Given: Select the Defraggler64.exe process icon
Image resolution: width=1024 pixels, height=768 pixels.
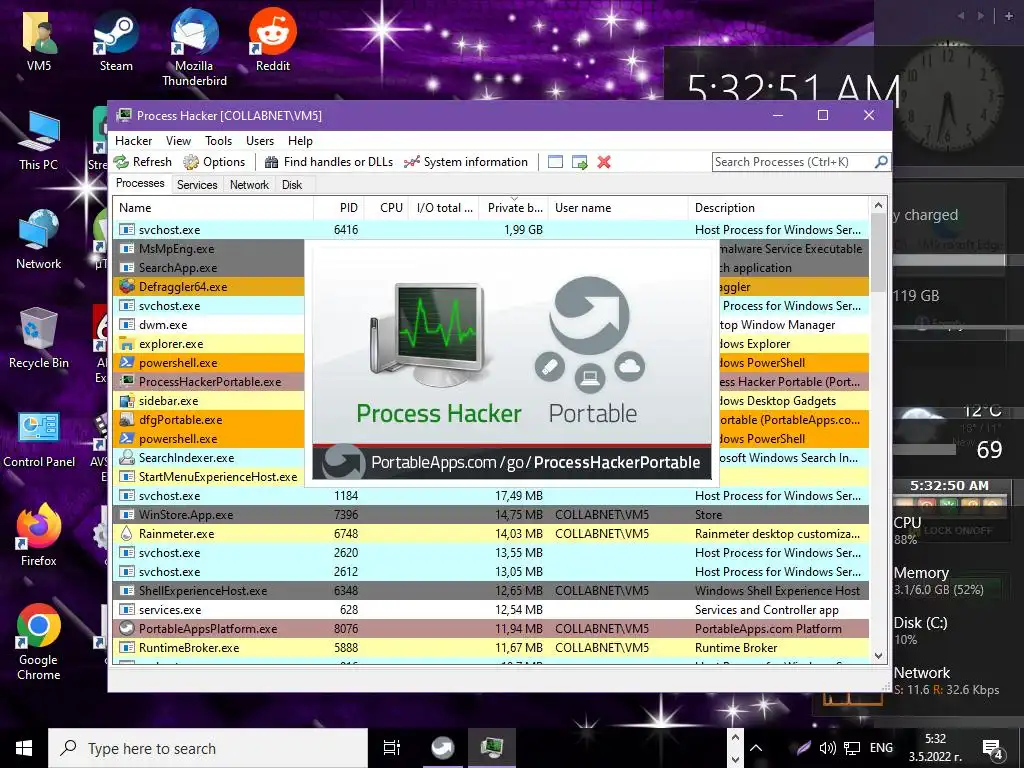Looking at the screenshot, I should [x=127, y=287].
